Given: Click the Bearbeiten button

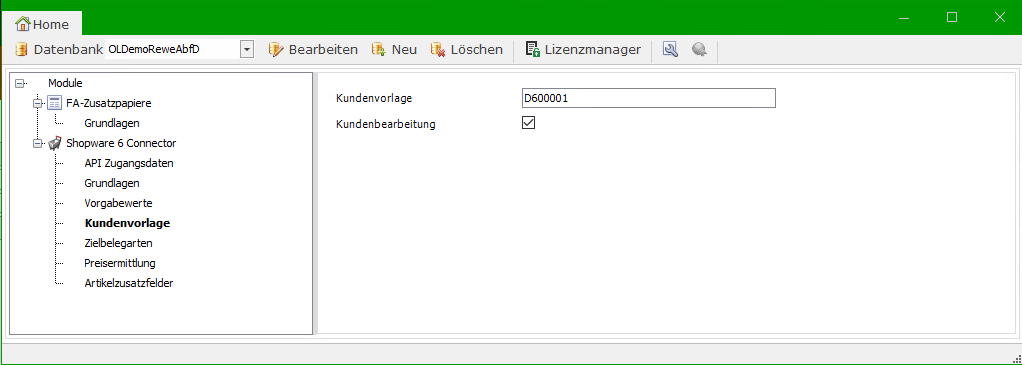Looking at the screenshot, I should (313, 50).
